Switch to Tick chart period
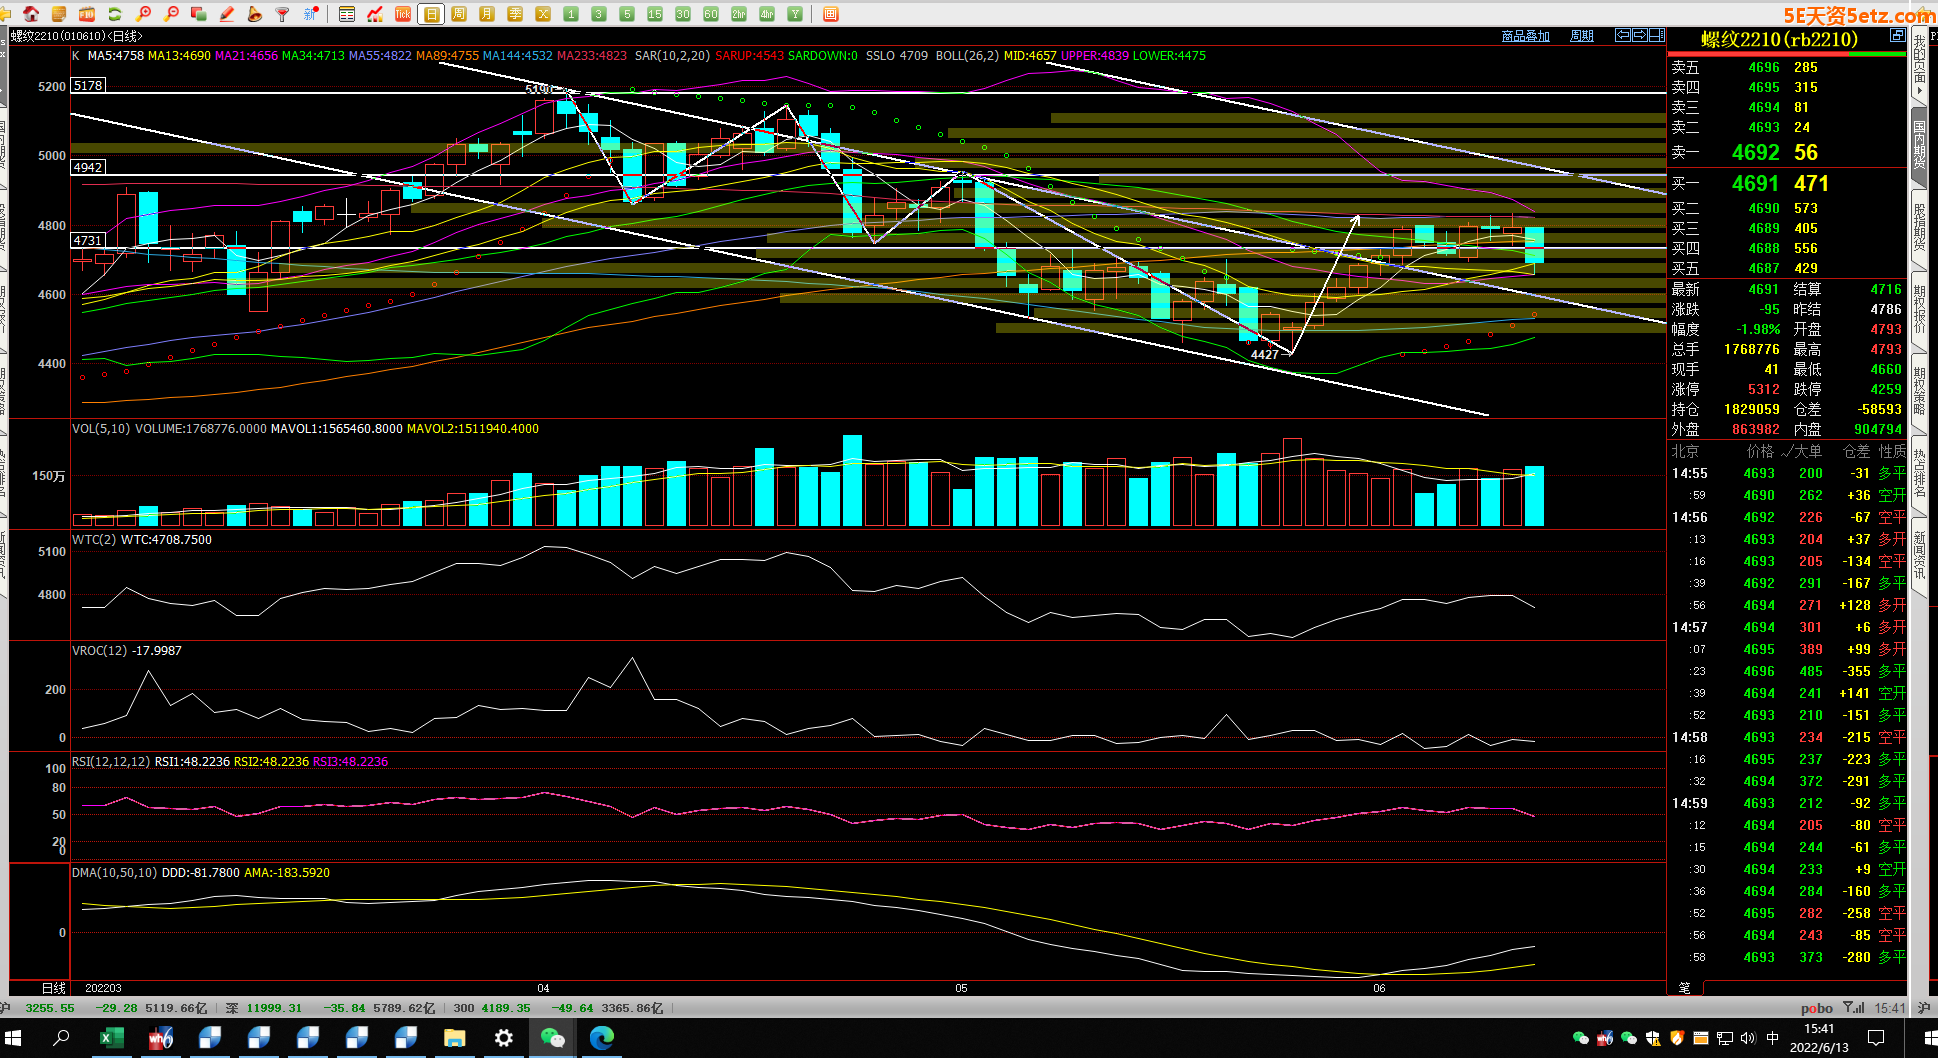The image size is (1938, 1058). (x=403, y=14)
